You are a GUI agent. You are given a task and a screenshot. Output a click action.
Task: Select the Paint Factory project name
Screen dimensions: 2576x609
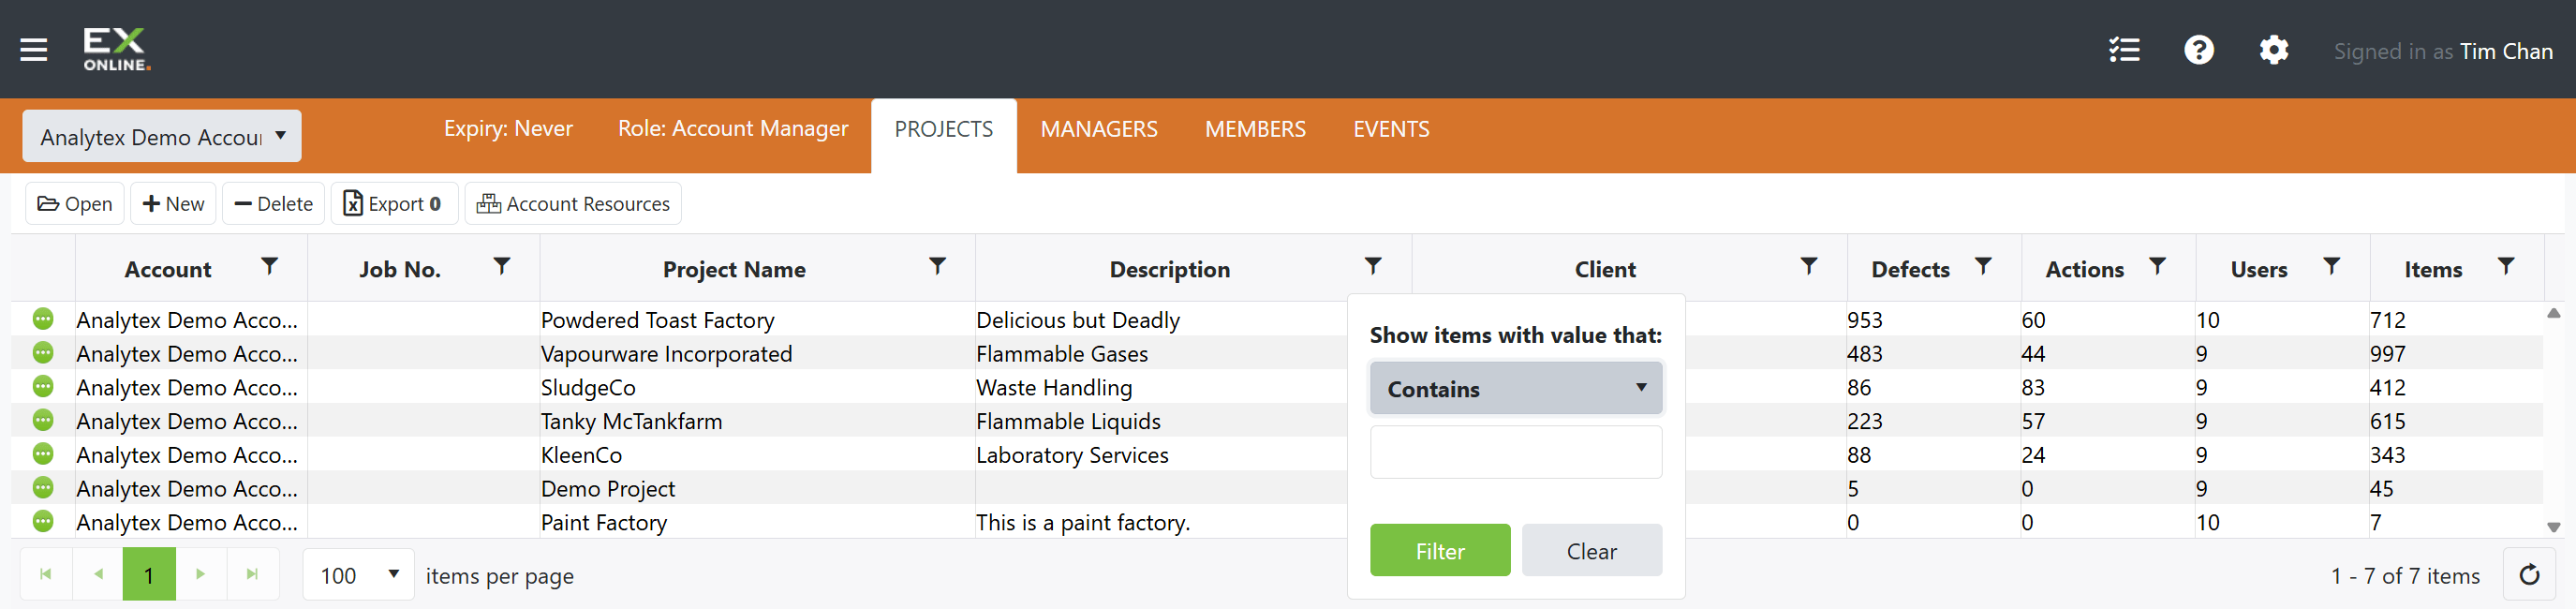tap(604, 522)
